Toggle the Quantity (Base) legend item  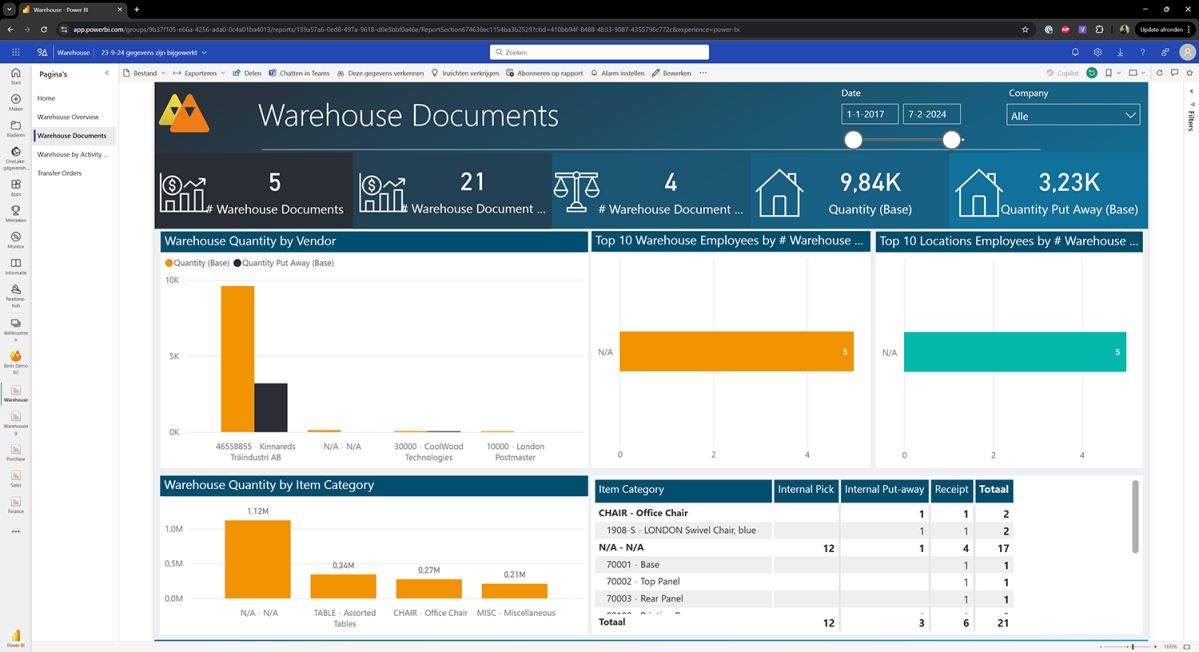198,263
